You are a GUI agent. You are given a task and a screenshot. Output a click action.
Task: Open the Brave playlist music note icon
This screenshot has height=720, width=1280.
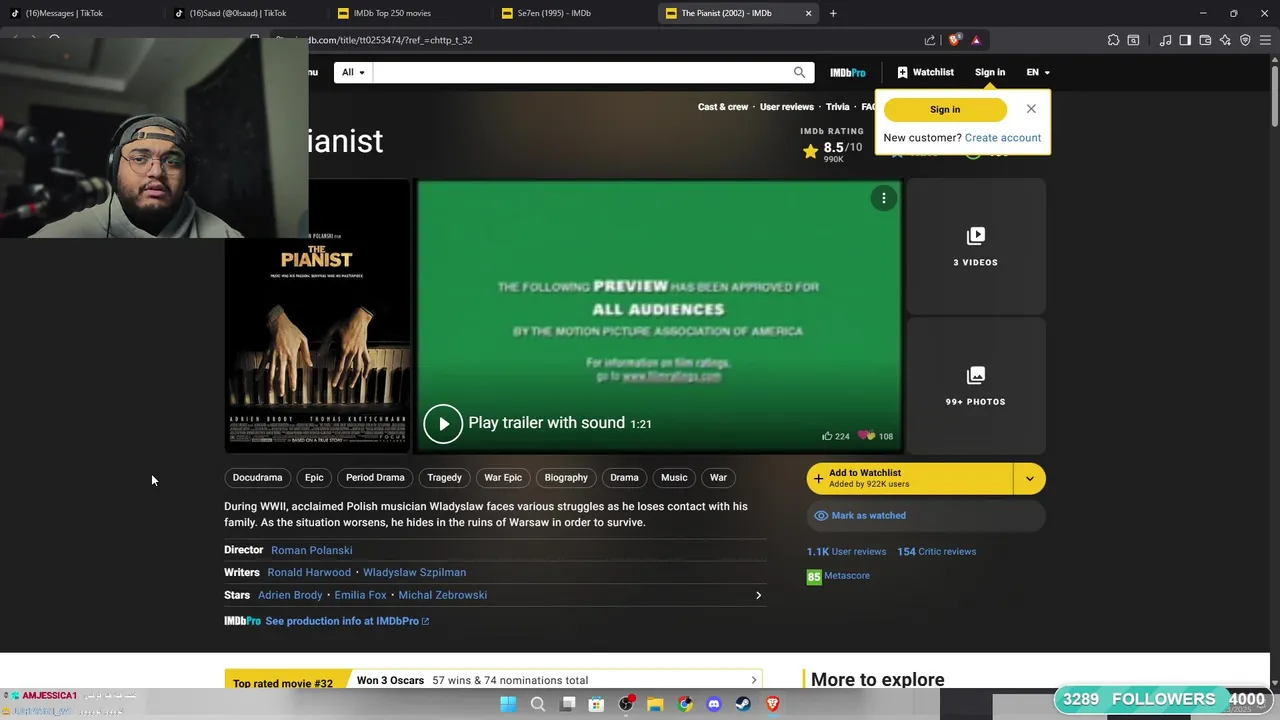1165,40
